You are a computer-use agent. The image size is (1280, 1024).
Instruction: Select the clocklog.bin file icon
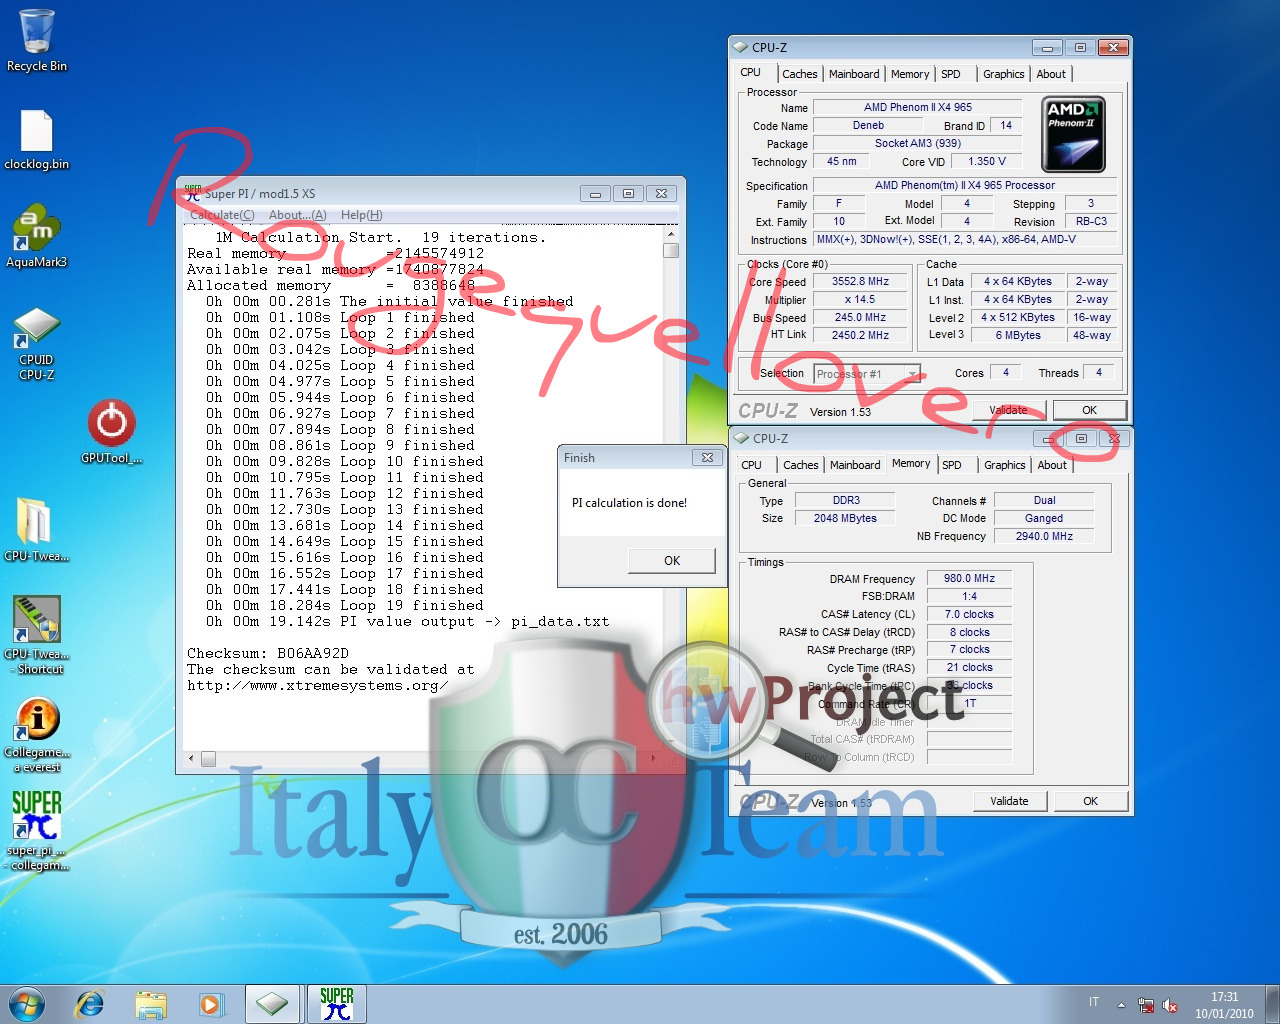click(x=36, y=139)
